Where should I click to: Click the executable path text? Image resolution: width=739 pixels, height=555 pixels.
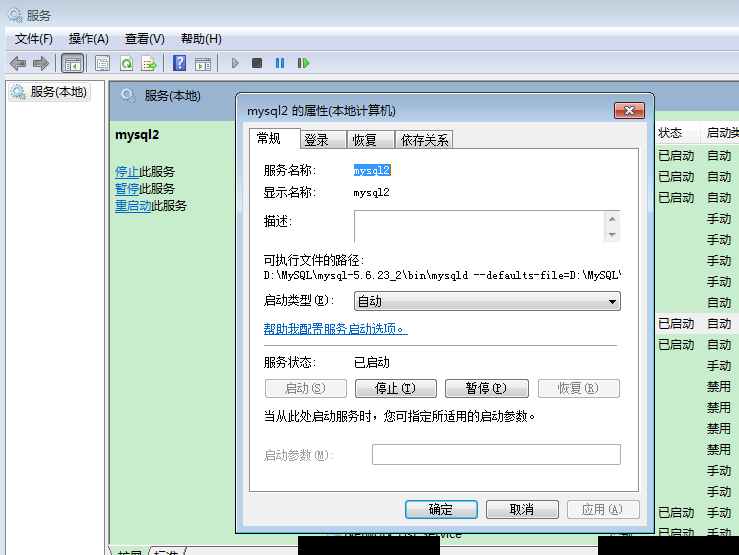(x=442, y=275)
